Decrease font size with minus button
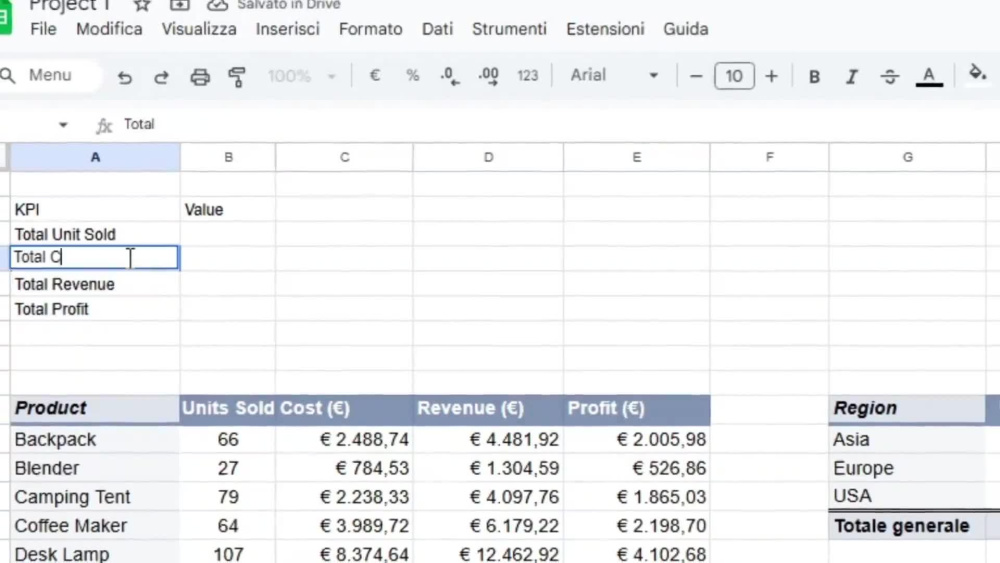 click(696, 77)
